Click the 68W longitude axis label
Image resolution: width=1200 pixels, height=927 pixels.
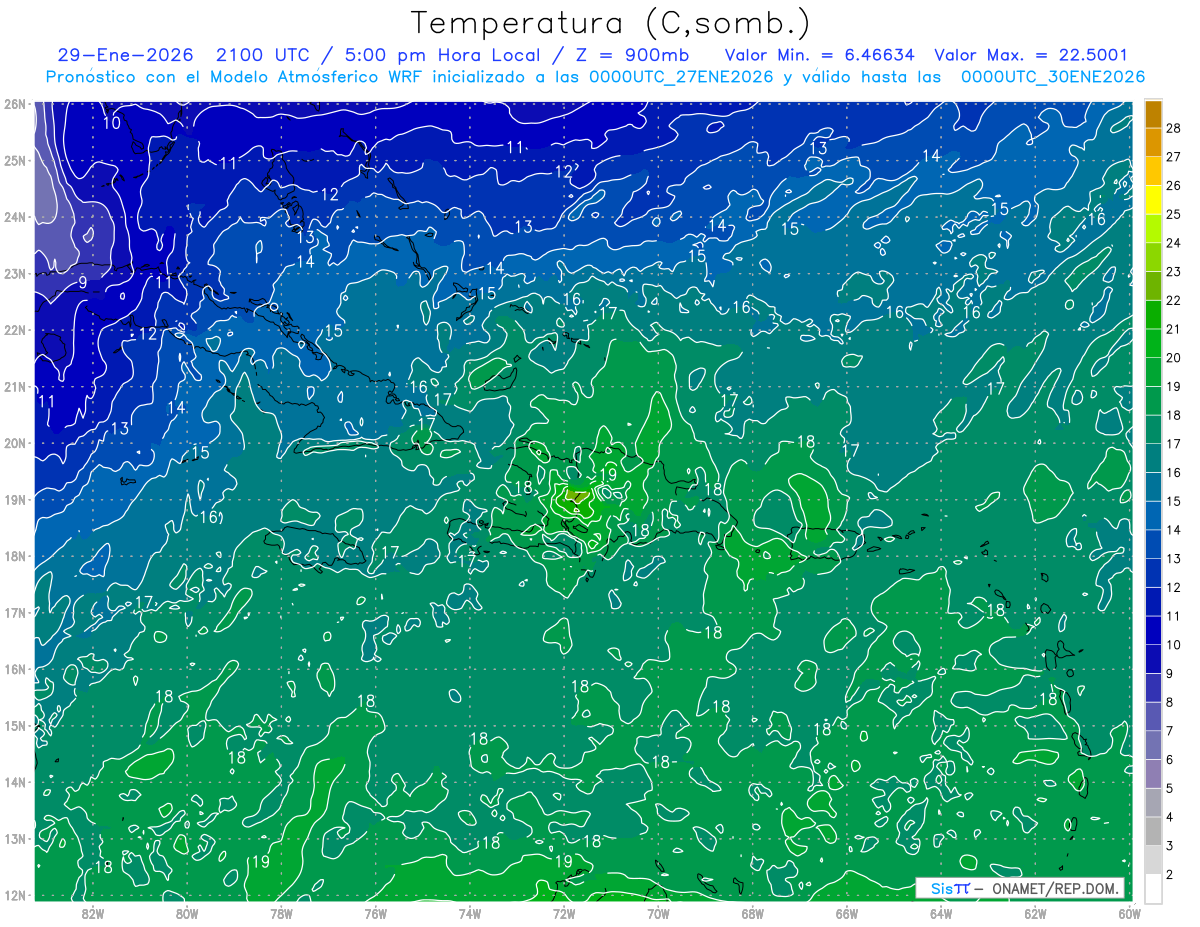pos(753,913)
